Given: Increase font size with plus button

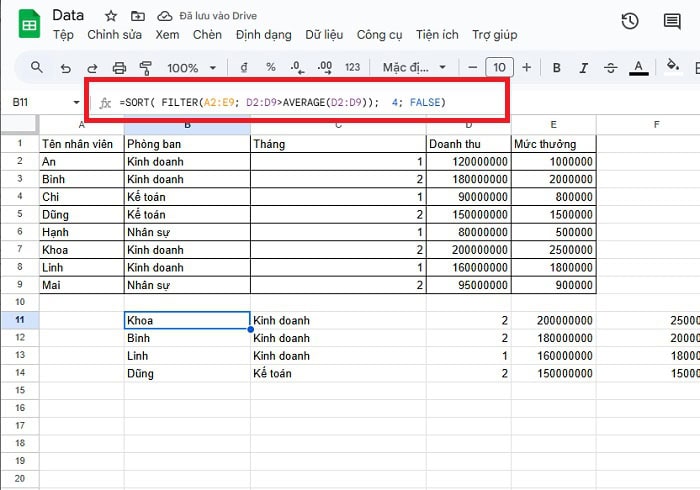Looking at the screenshot, I should [527, 68].
